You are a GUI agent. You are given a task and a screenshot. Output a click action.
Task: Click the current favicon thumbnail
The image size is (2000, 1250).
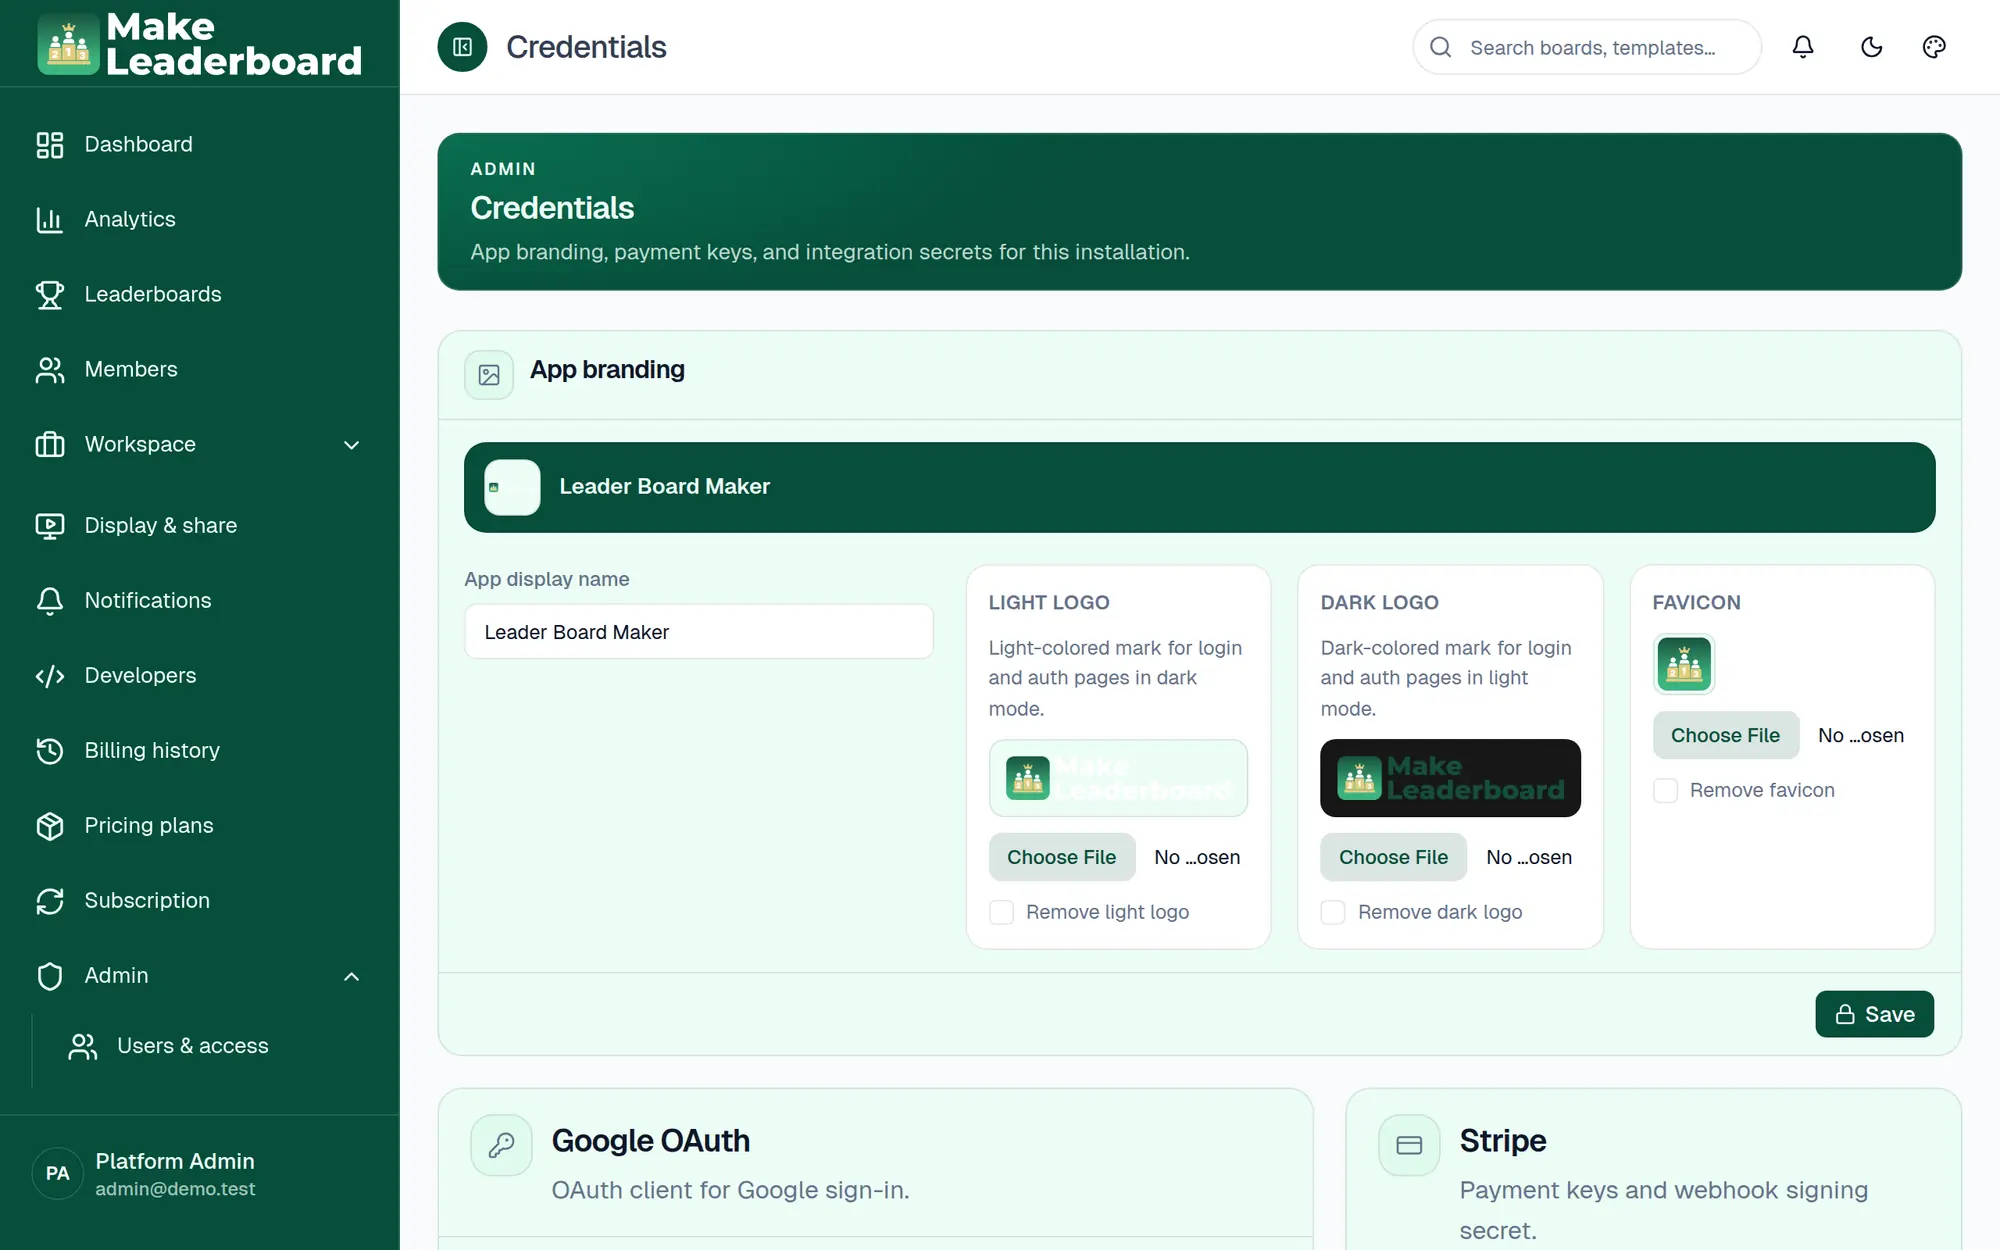coord(1684,664)
